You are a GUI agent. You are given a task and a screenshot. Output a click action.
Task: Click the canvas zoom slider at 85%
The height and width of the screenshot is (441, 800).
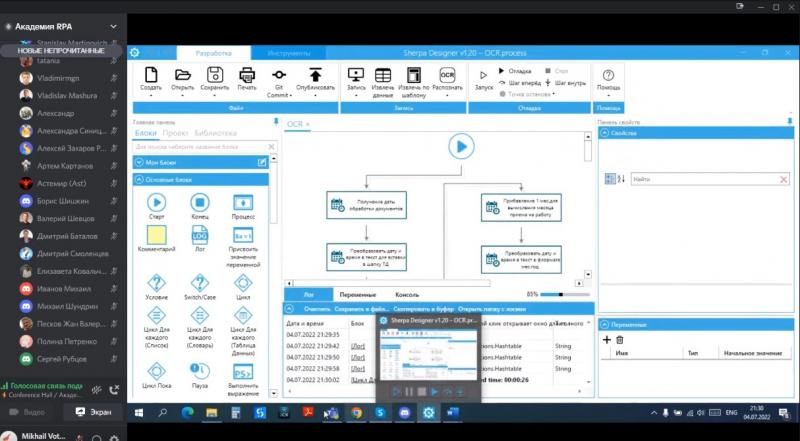click(x=565, y=294)
